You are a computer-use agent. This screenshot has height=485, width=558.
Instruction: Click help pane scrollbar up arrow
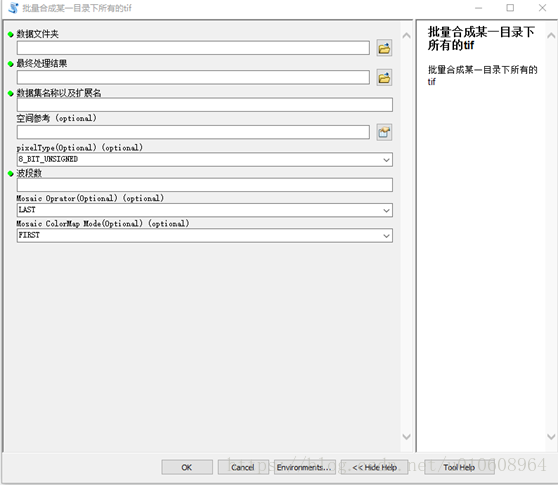[x=551, y=35]
